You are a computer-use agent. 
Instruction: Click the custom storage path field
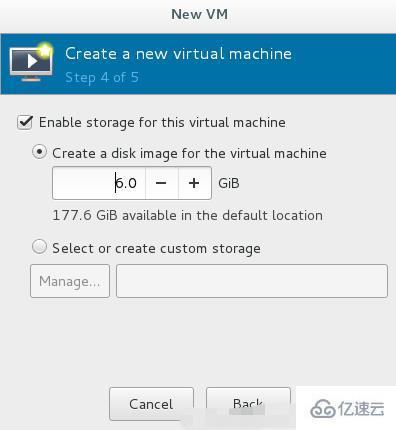click(252, 281)
